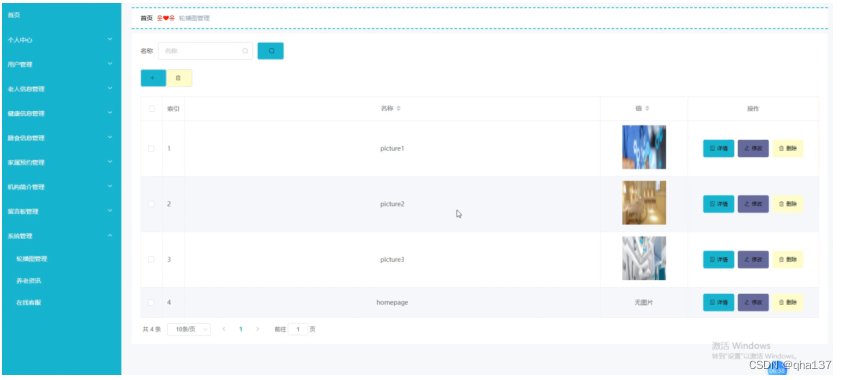Viewport: 847px width, 380px height.
Task: Click picture2 thumbnail image
Action: pos(644,203)
